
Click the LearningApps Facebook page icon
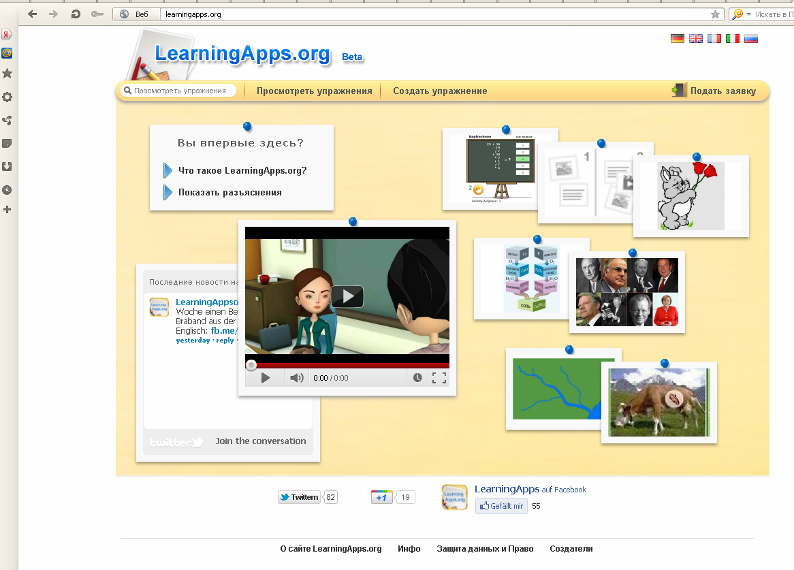click(454, 497)
